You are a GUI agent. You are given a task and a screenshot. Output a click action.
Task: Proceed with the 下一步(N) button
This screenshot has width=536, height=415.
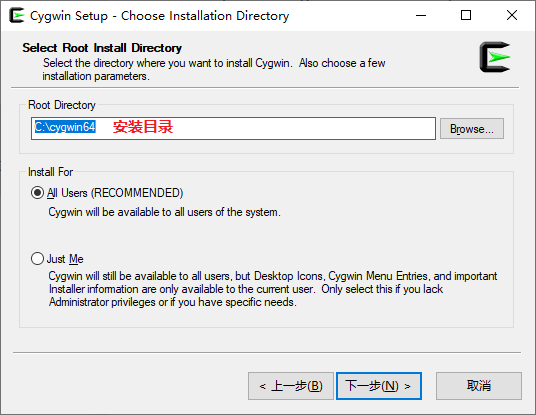379,386
